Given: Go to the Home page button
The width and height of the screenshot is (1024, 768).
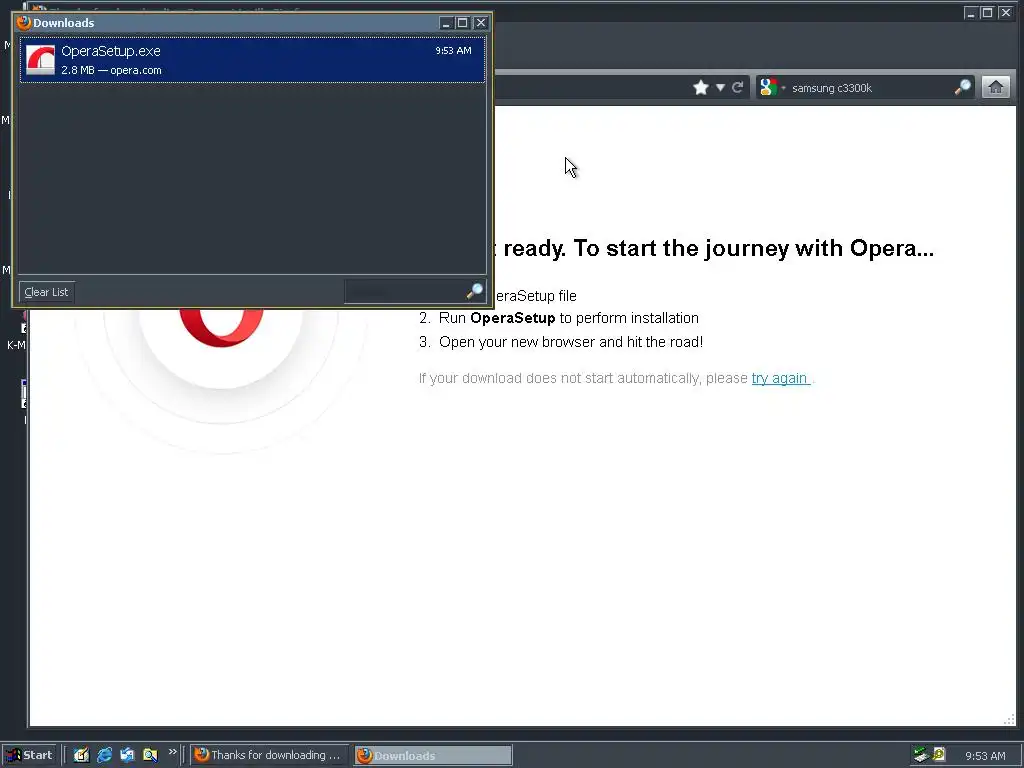Looking at the screenshot, I should pos(995,88).
